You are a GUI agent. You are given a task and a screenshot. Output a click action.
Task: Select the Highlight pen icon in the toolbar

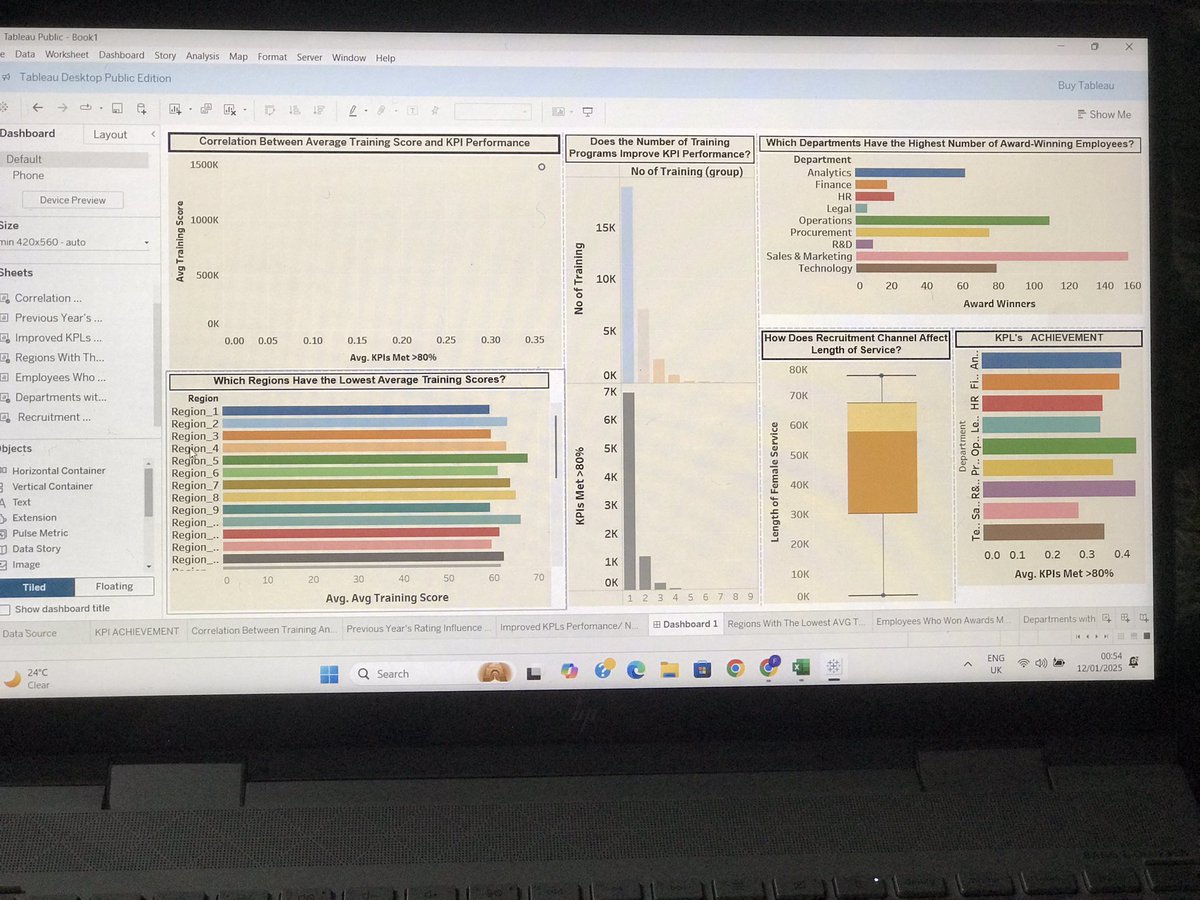pos(352,109)
